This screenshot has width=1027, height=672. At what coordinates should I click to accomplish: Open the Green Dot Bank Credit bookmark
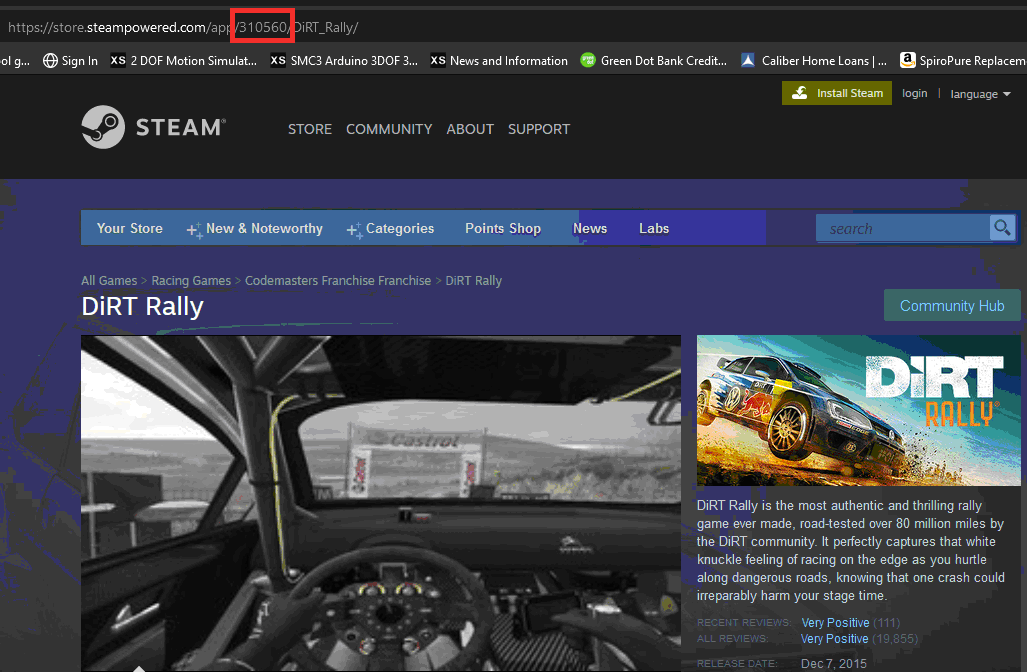[x=654, y=61]
